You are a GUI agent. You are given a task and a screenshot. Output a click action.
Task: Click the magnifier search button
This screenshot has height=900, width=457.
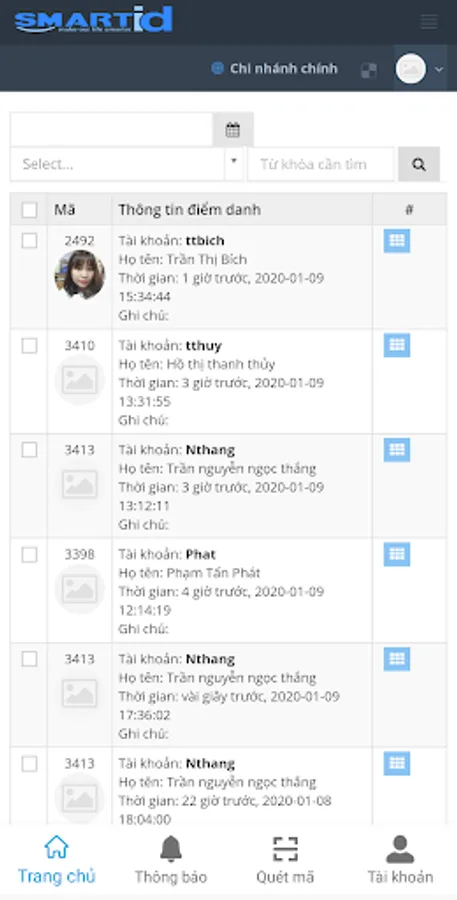click(x=419, y=165)
